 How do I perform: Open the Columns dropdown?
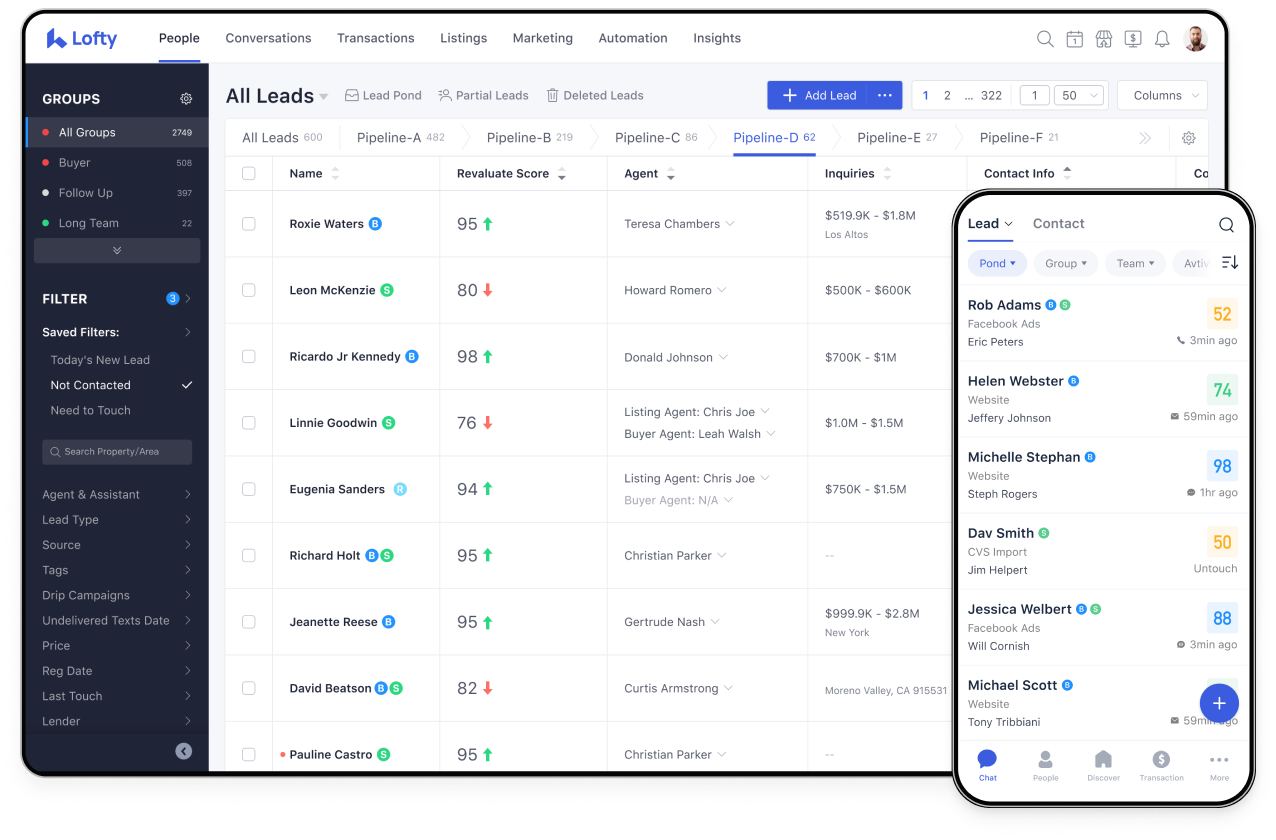click(1161, 96)
